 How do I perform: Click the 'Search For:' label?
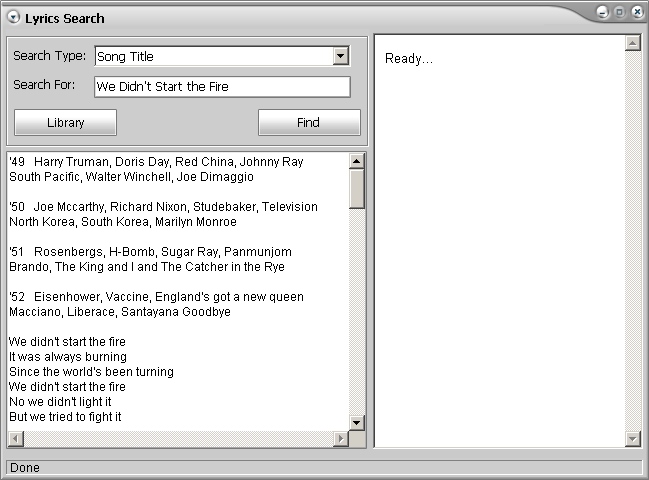(x=44, y=84)
